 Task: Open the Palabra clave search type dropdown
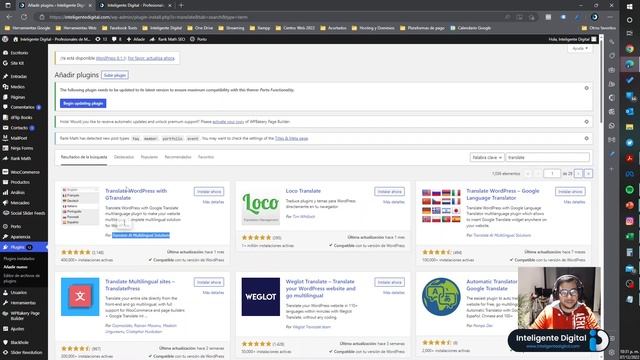(x=487, y=157)
